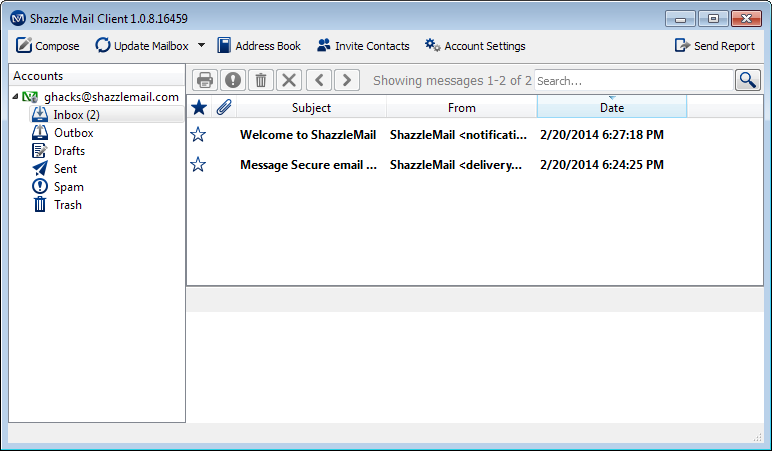Collapse the ghacks@shazzlemail.com account tree
The height and width of the screenshot is (451, 772).
(15, 97)
